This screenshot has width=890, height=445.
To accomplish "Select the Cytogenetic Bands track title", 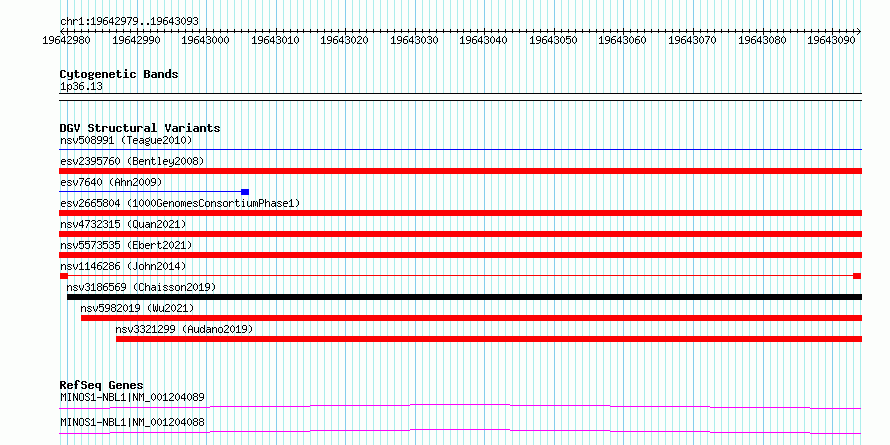I will (119, 74).
